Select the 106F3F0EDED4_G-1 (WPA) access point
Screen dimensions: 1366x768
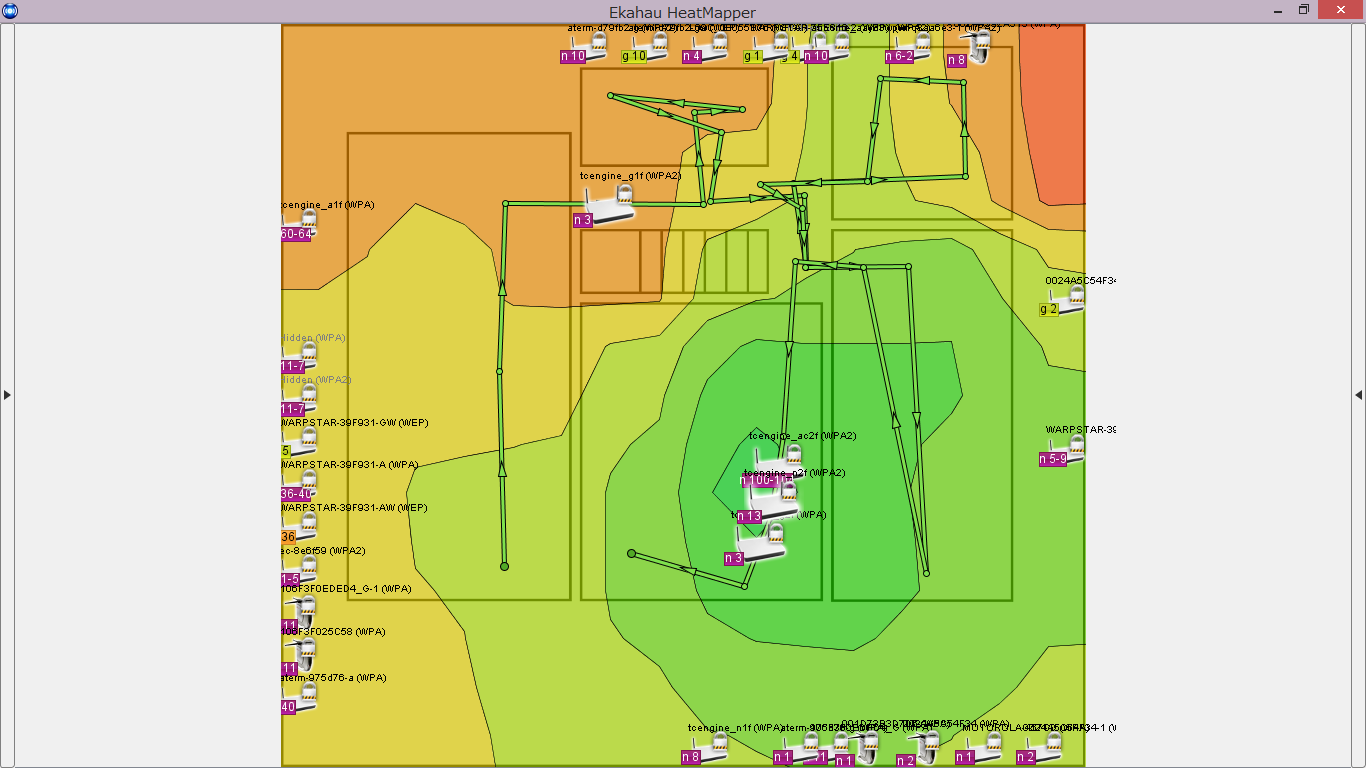point(300,610)
